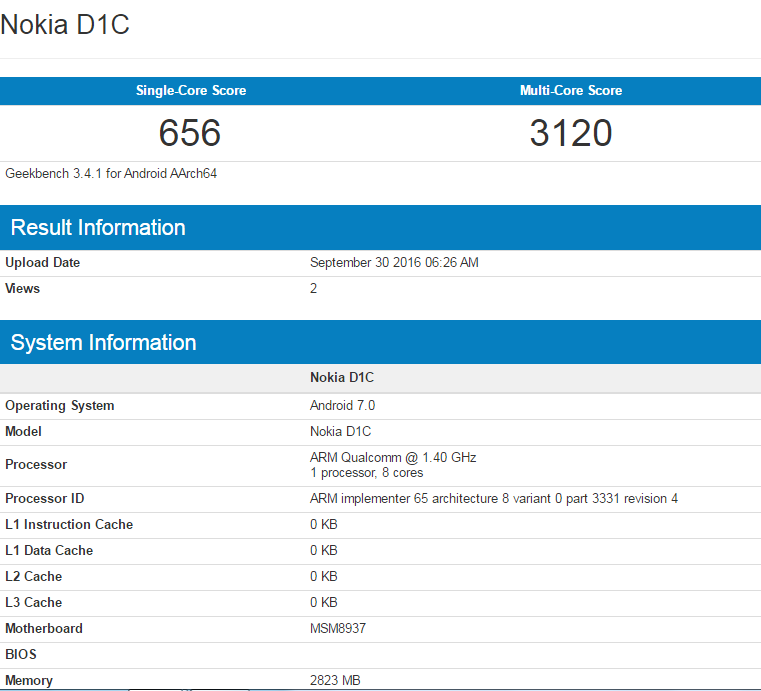This screenshot has height=691, width=761.
Task: Click bold 'Nokia D1C' table column header
Action: tap(342, 378)
